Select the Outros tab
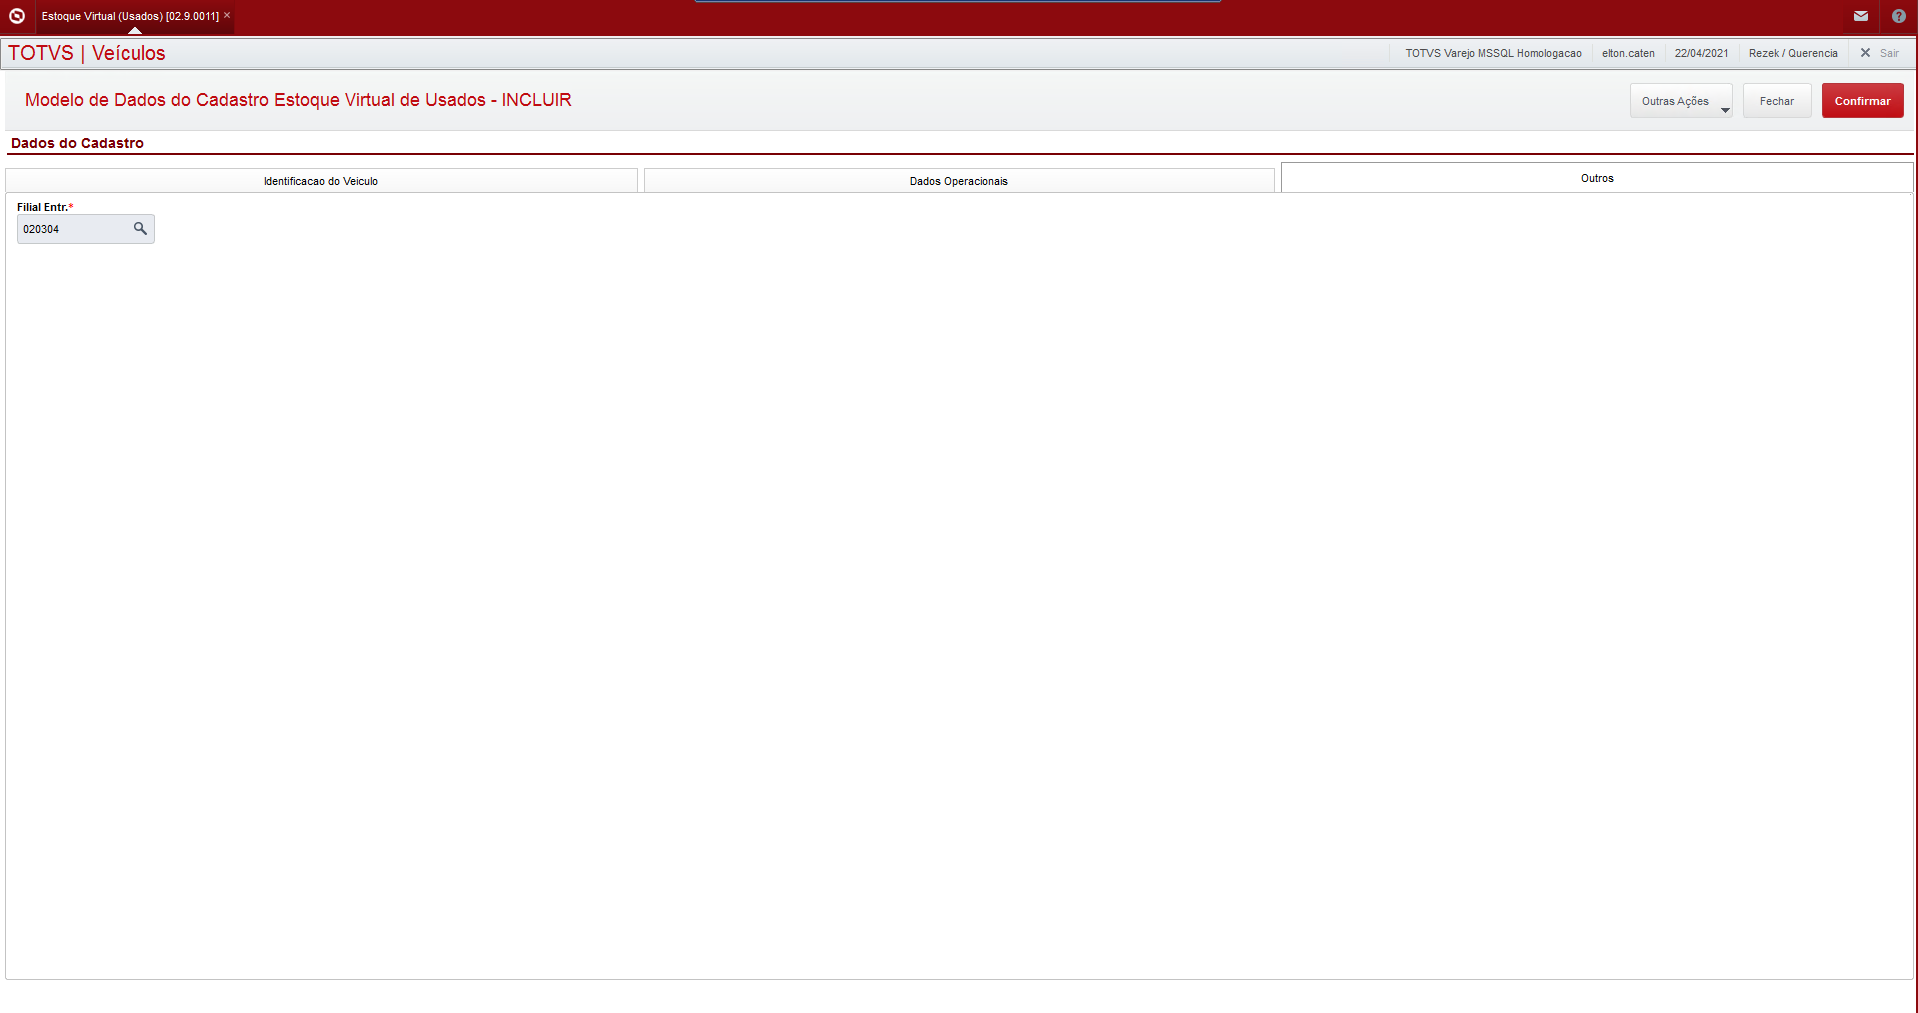1918x1013 pixels. 1597,178
